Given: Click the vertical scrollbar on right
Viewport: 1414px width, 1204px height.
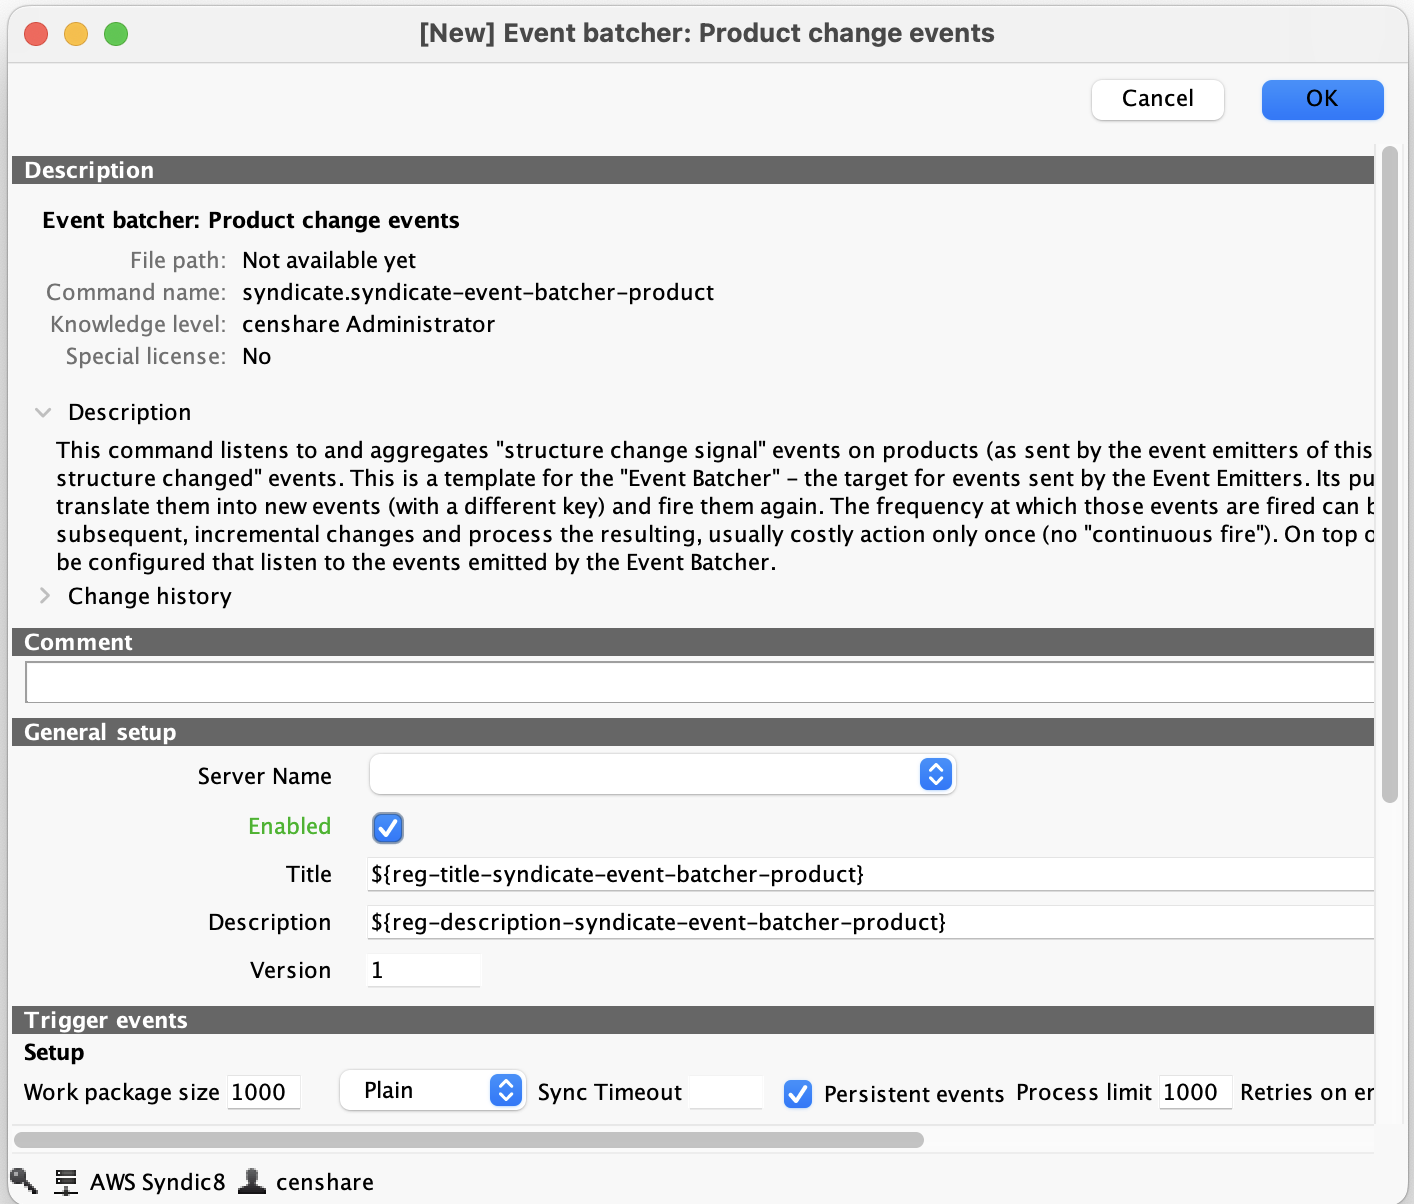Looking at the screenshot, I should 1389,474.
